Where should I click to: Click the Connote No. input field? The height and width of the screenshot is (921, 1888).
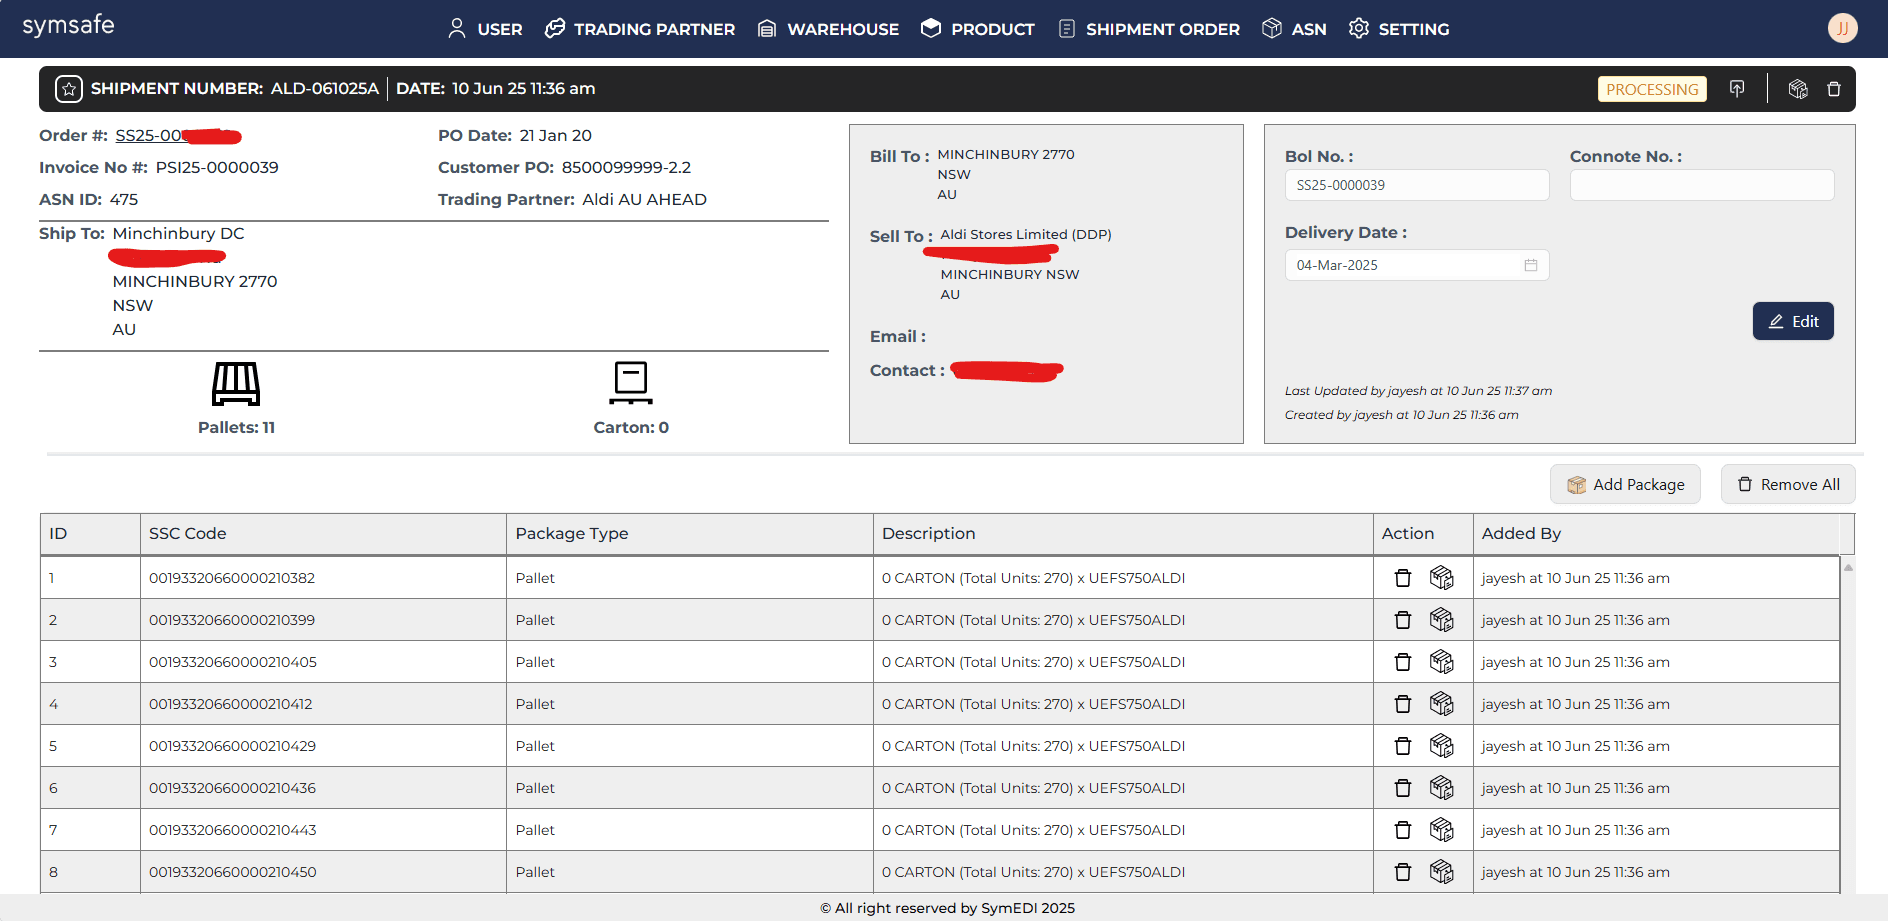click(1702, 185)
